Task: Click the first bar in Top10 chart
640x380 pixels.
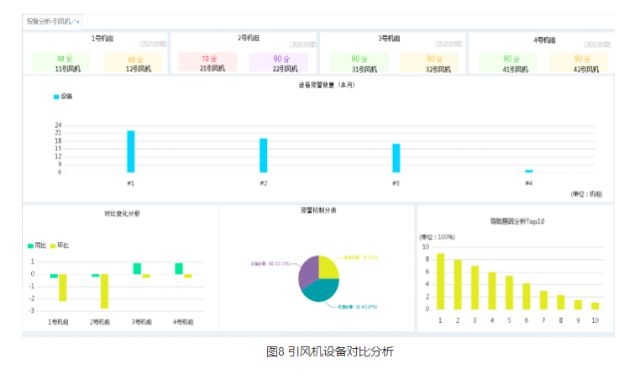Action: 440,281
